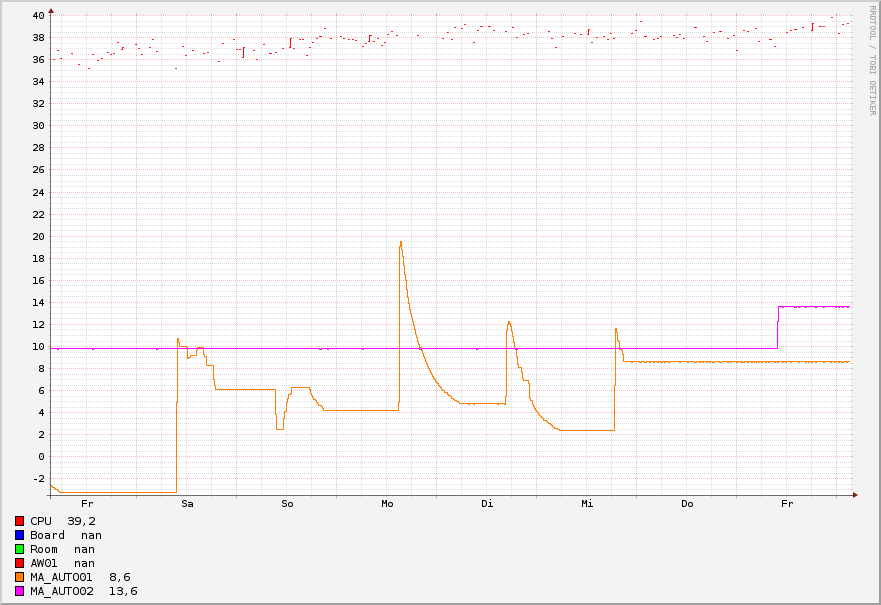Click the RRDTOOL / TOBI OETIKER watermark
This screenshot has height=605, width=881.
pos(872,60)
